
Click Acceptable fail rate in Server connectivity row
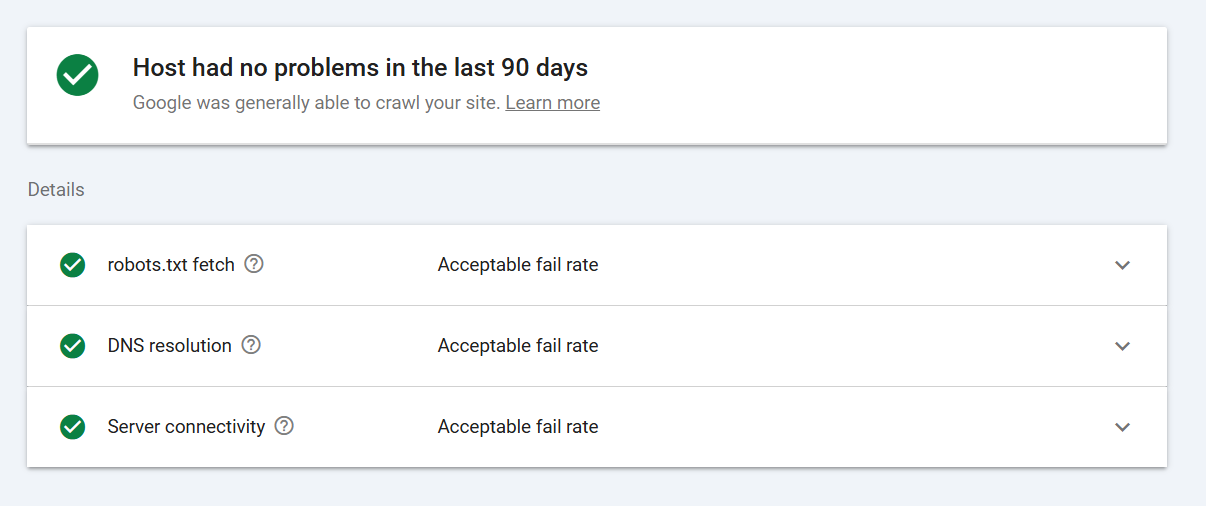tap(518, 427)
